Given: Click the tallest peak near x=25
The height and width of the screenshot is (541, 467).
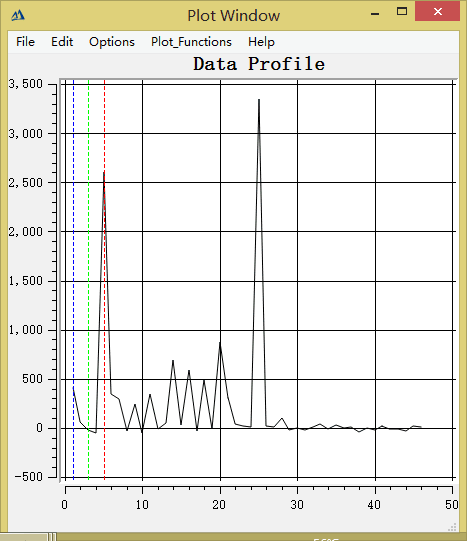Looking at the screenshot, I should click(259, 100).
